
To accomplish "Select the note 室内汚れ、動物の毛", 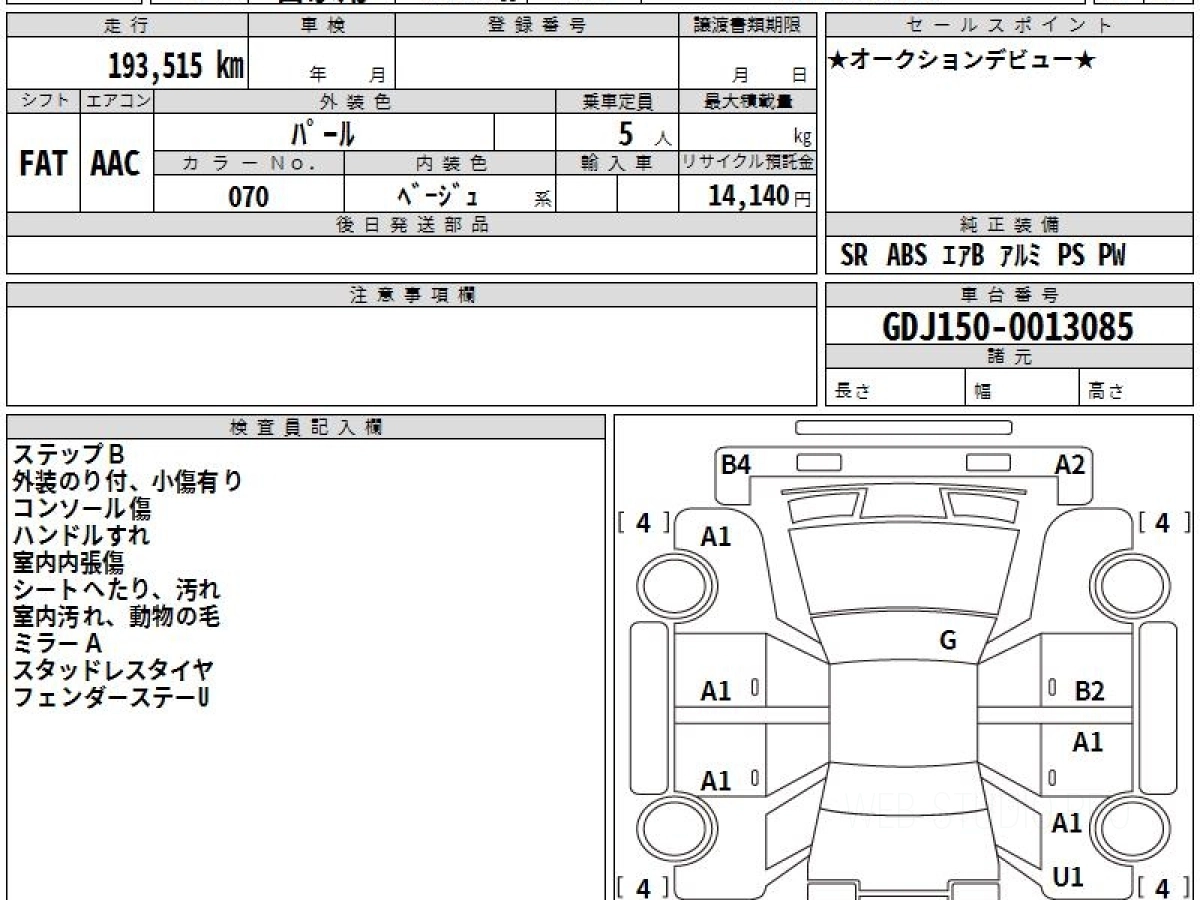I will click(116, 616).
